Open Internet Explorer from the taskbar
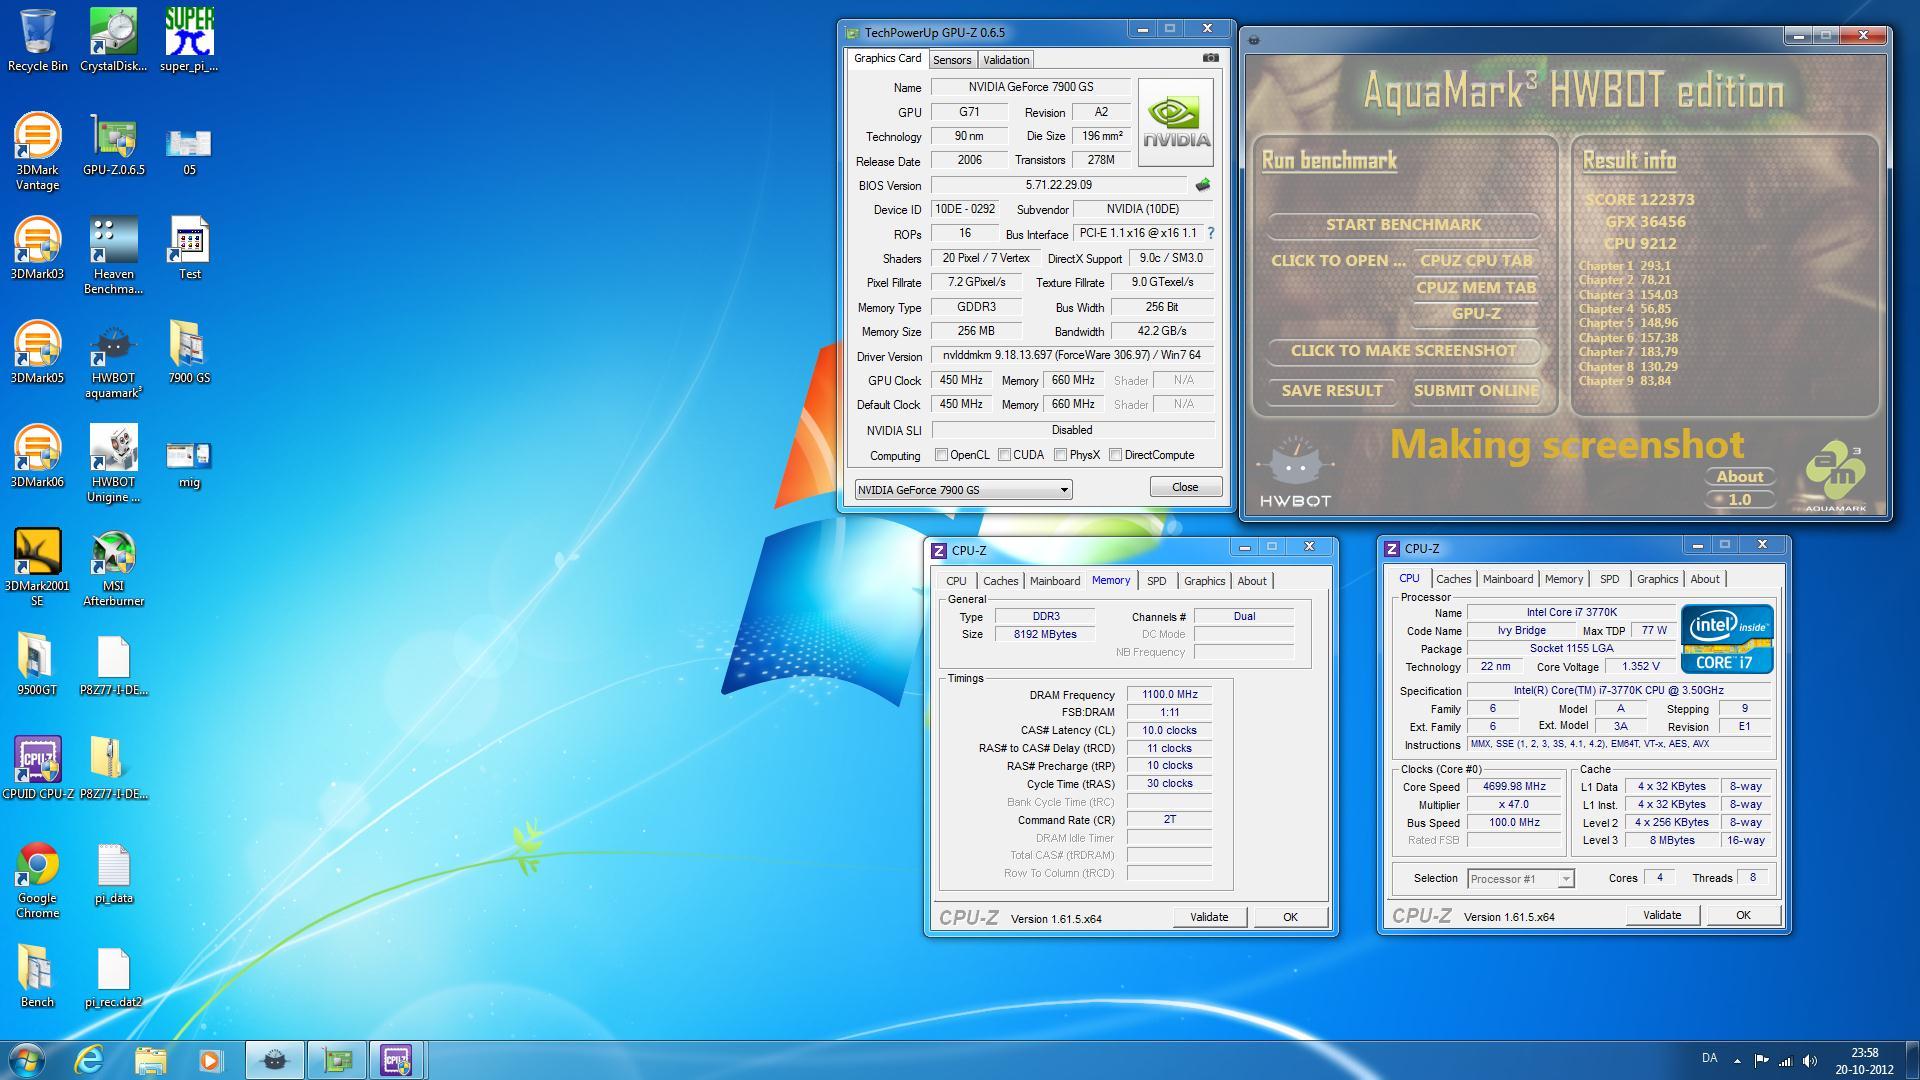 (x=89, y=1060)
